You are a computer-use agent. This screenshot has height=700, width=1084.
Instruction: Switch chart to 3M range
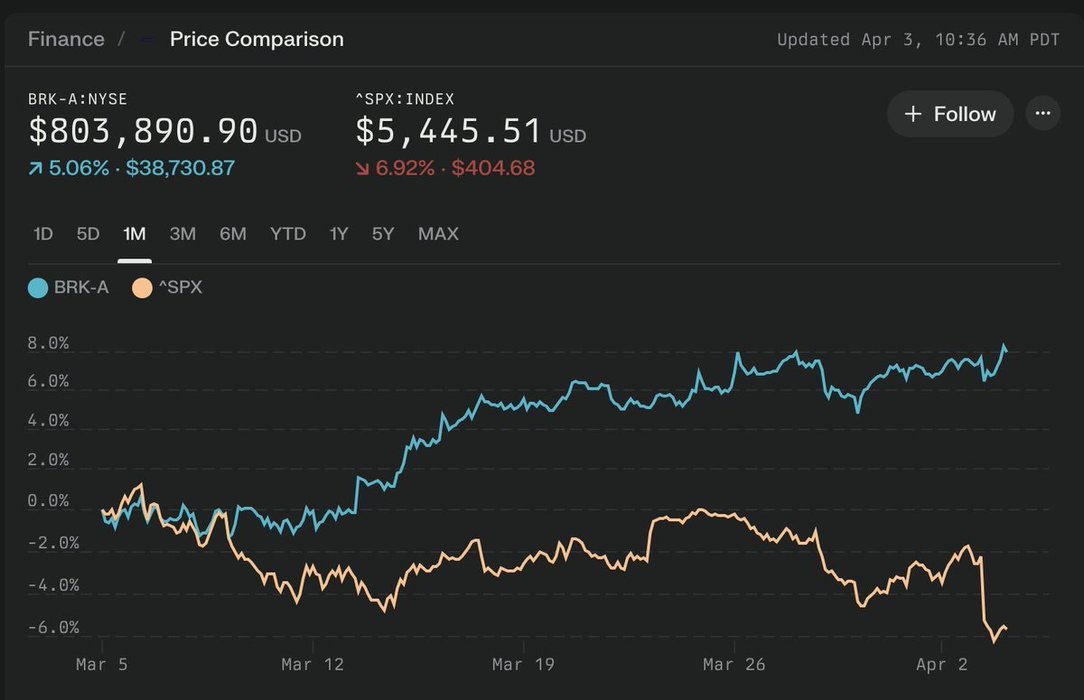point(182,234)
